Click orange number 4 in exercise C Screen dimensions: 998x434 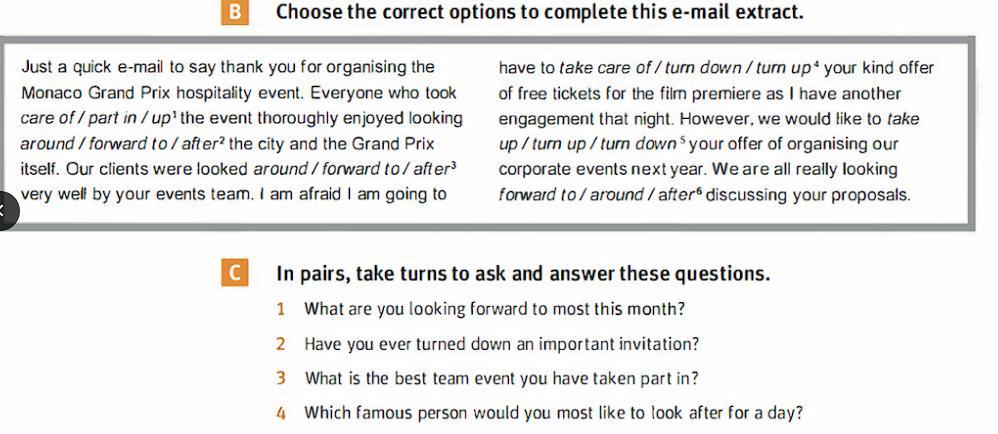(x=281, y=414)
